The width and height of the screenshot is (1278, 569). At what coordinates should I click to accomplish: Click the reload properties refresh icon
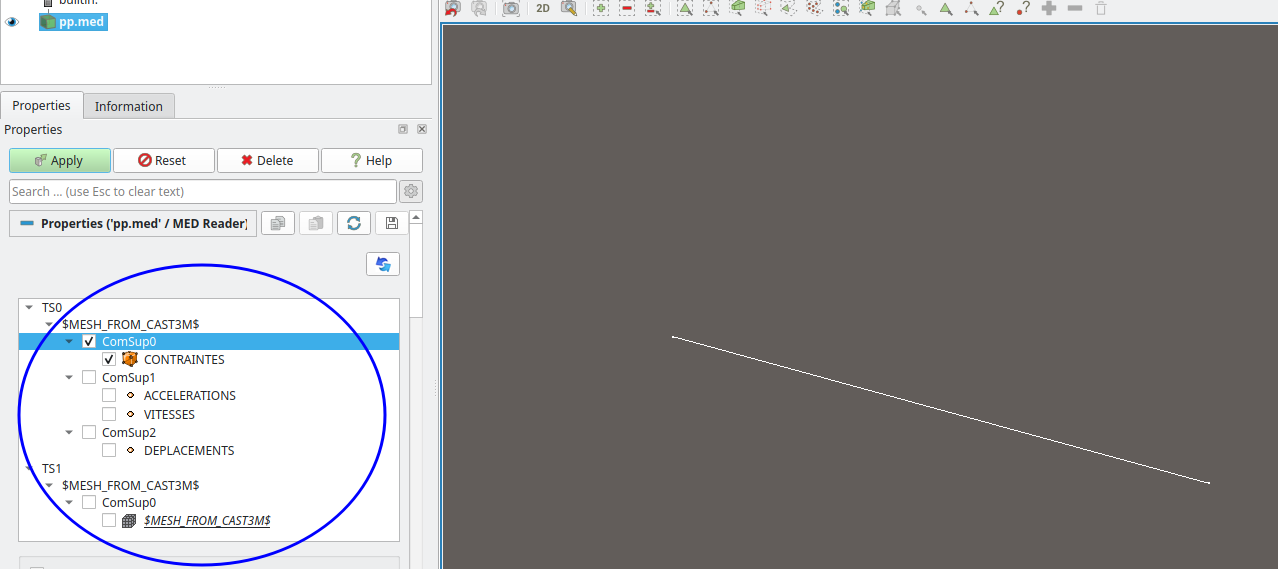[x=353, y=223]
